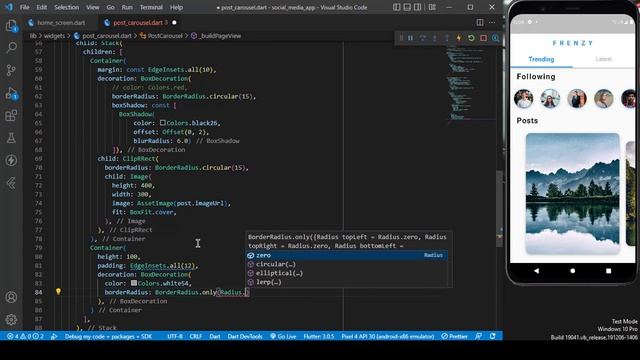This screenshot has width=640, height=360.
Task: Click Flutter: 3.0.5 version status item
Action: coord(319,336)
